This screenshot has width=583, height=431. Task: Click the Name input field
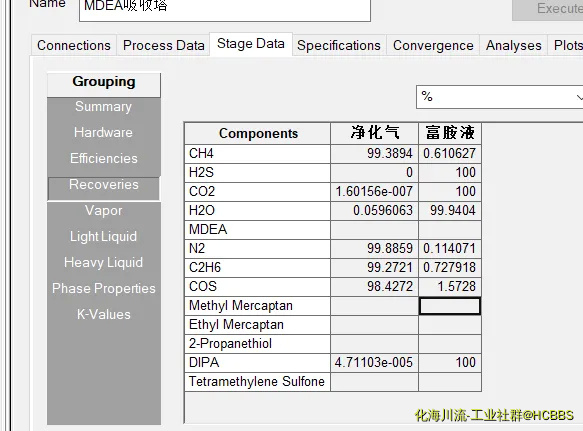tap(225, 9)
